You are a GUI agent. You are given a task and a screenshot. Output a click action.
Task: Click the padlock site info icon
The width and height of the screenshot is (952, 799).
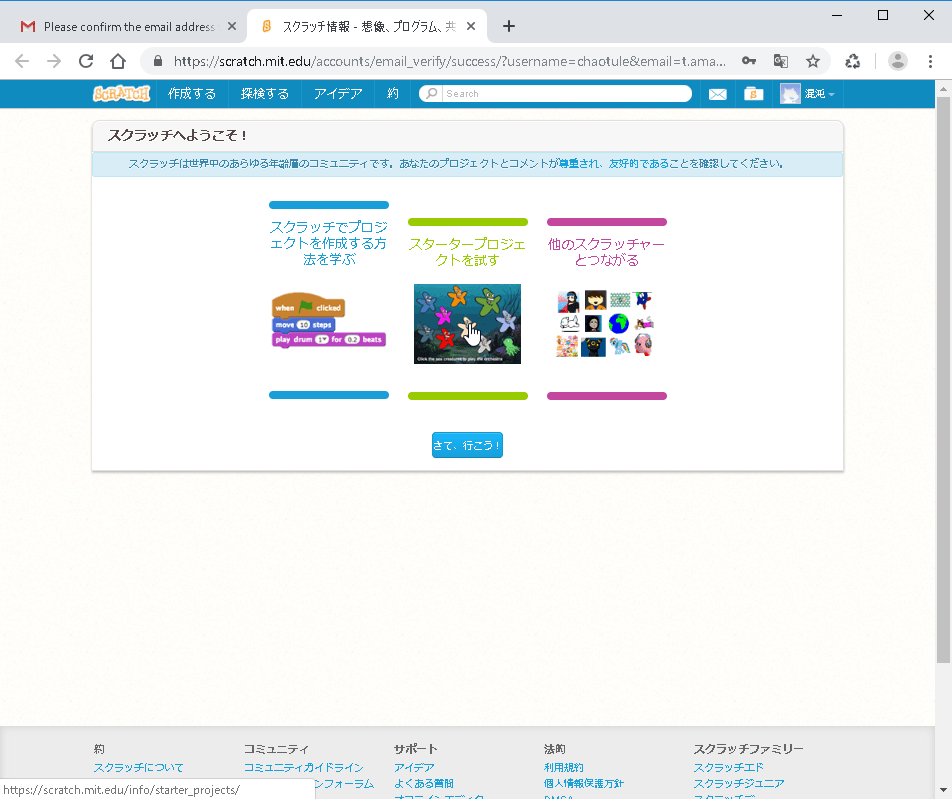coord(158,61)
